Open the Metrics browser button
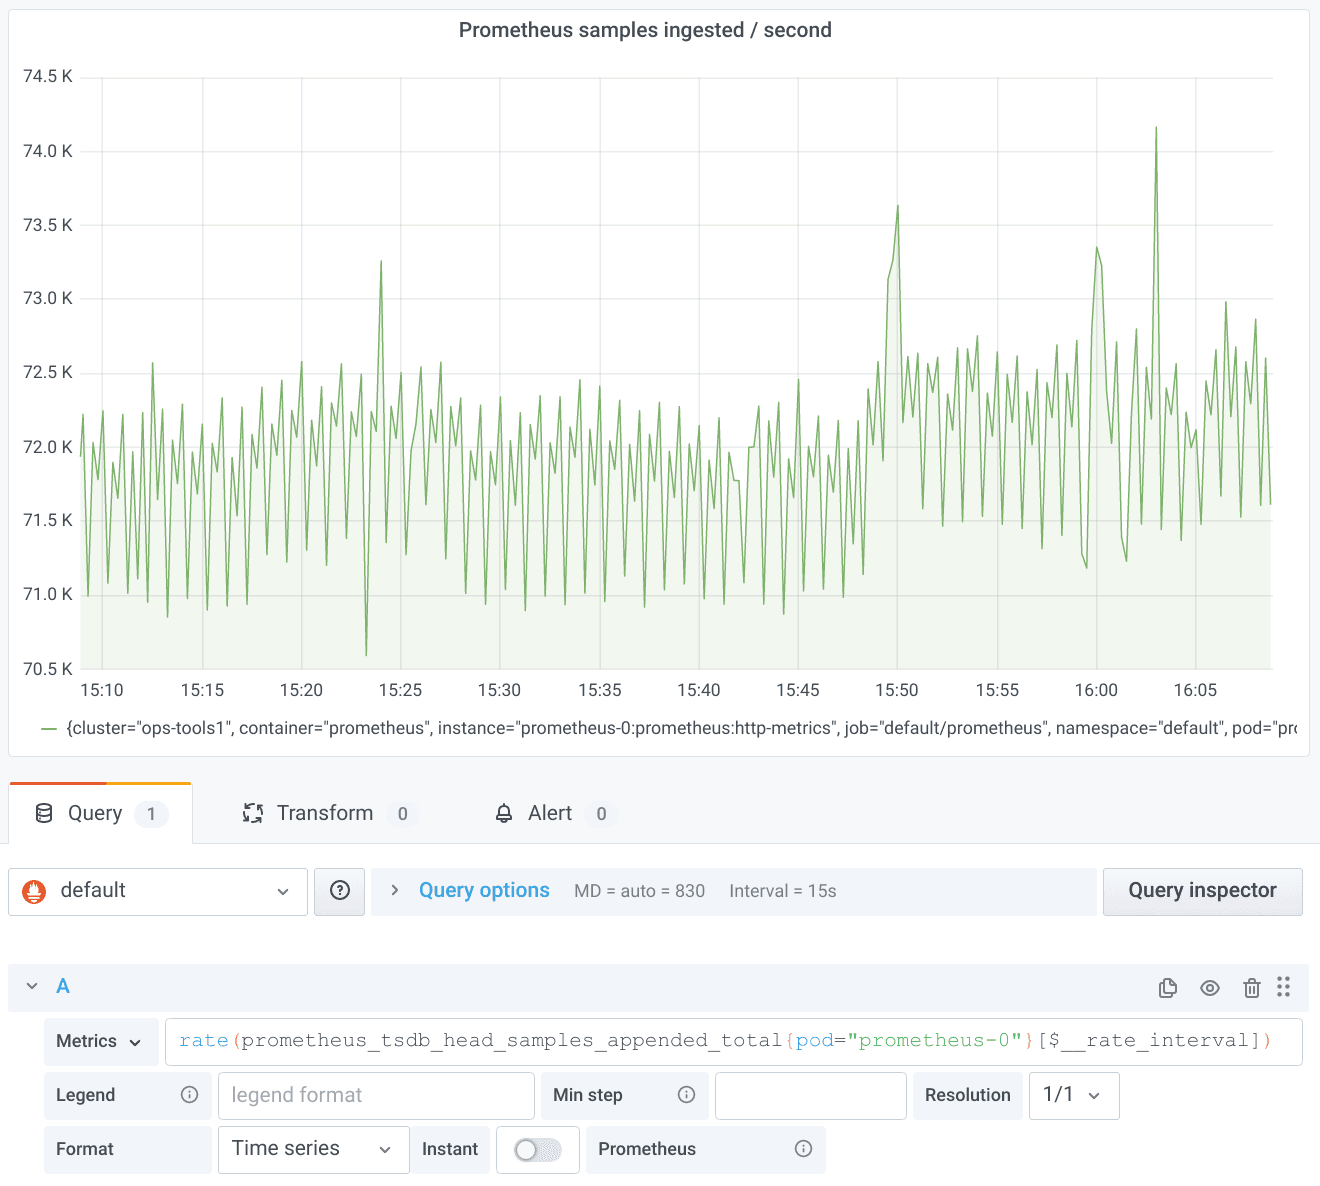1320x1186 pixels. coord(100,1041)
